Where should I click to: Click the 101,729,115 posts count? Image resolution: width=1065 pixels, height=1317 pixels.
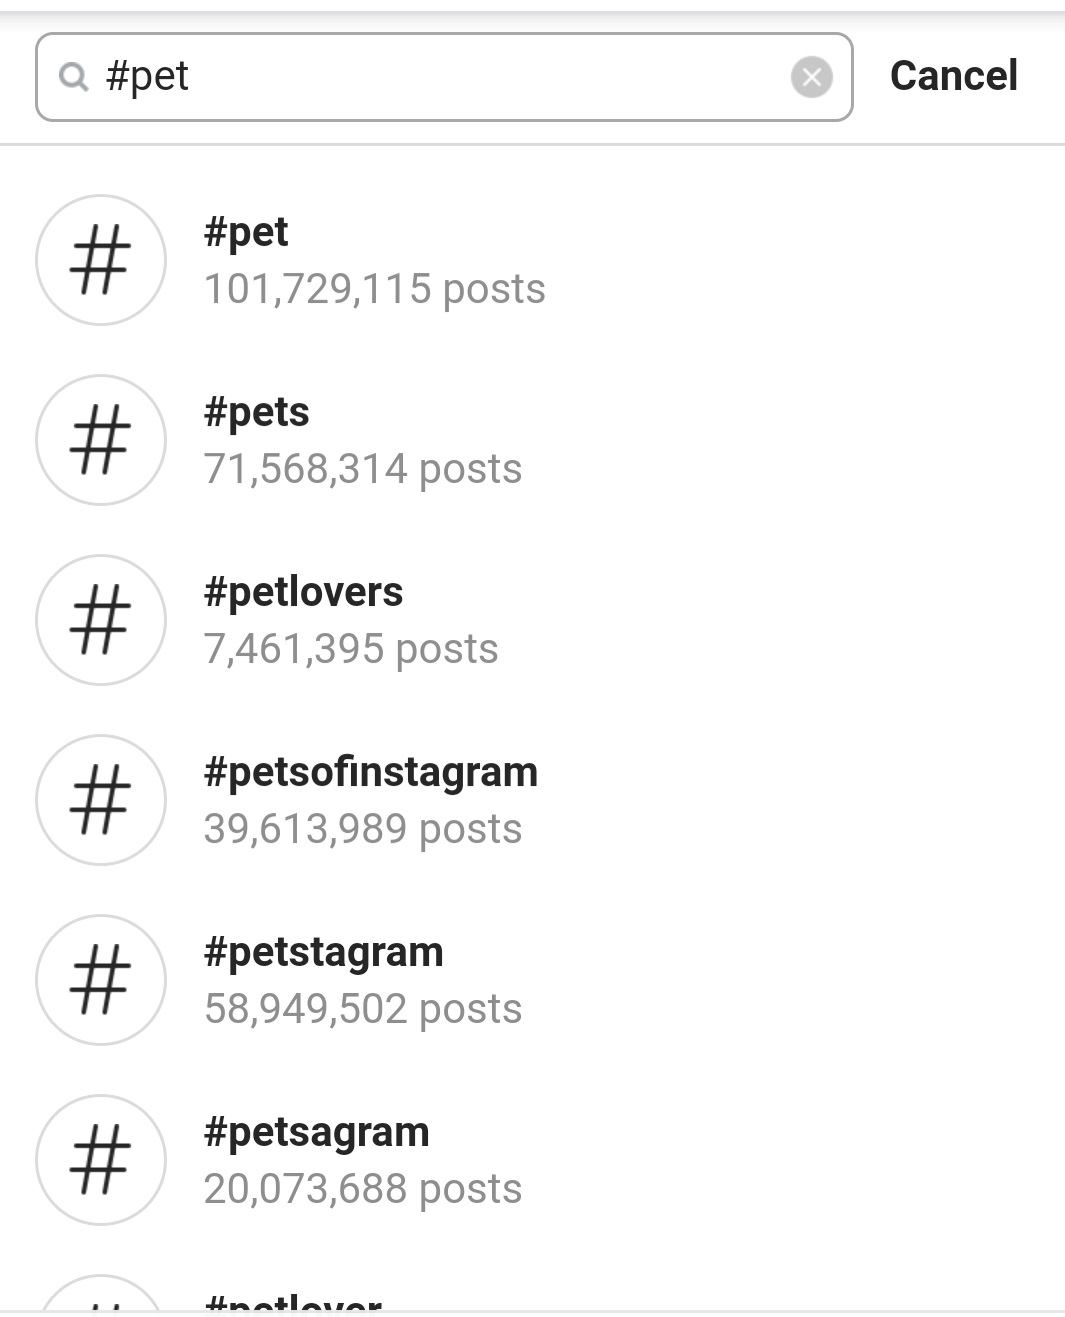tap(374, 289)
